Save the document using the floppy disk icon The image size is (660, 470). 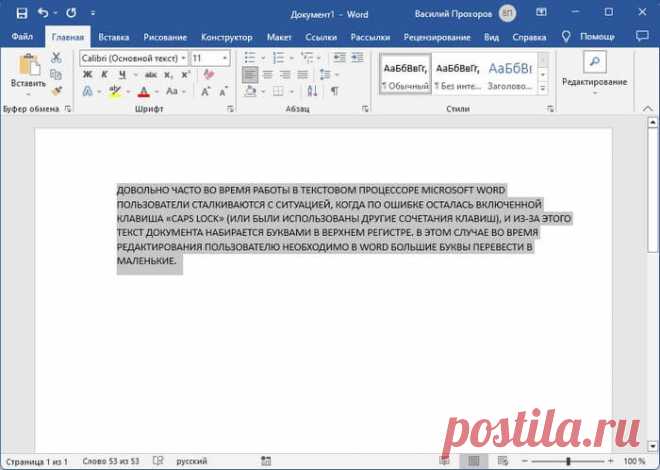[x=21, y=13]
